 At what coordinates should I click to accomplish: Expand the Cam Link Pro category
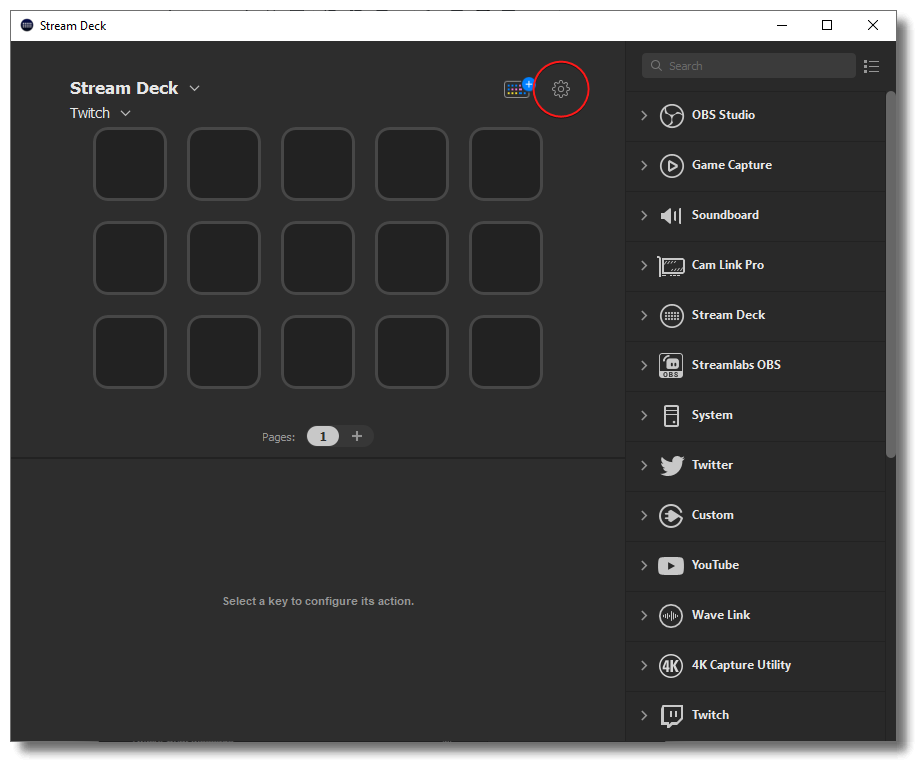point(644,266)
